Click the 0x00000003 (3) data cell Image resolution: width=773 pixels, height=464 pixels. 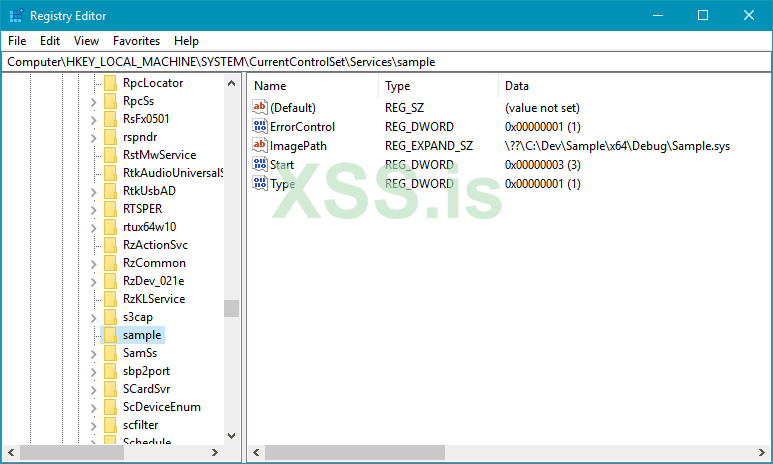coord(542,165)
